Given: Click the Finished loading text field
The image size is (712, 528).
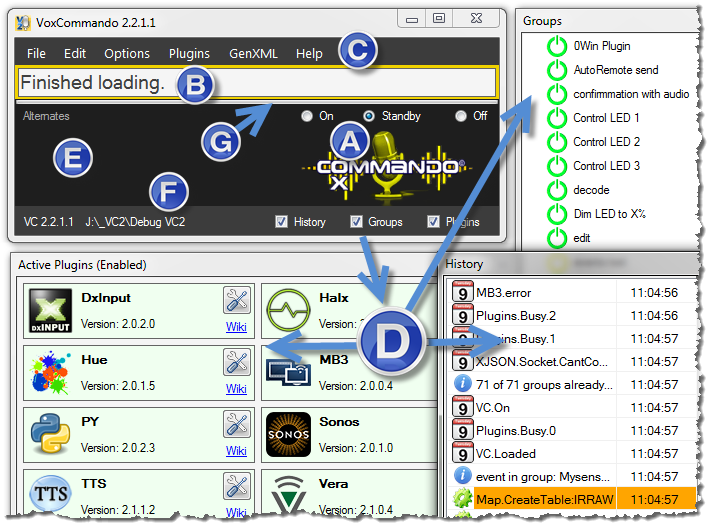Looking at the screenshot, I should (x=257, y=83).
